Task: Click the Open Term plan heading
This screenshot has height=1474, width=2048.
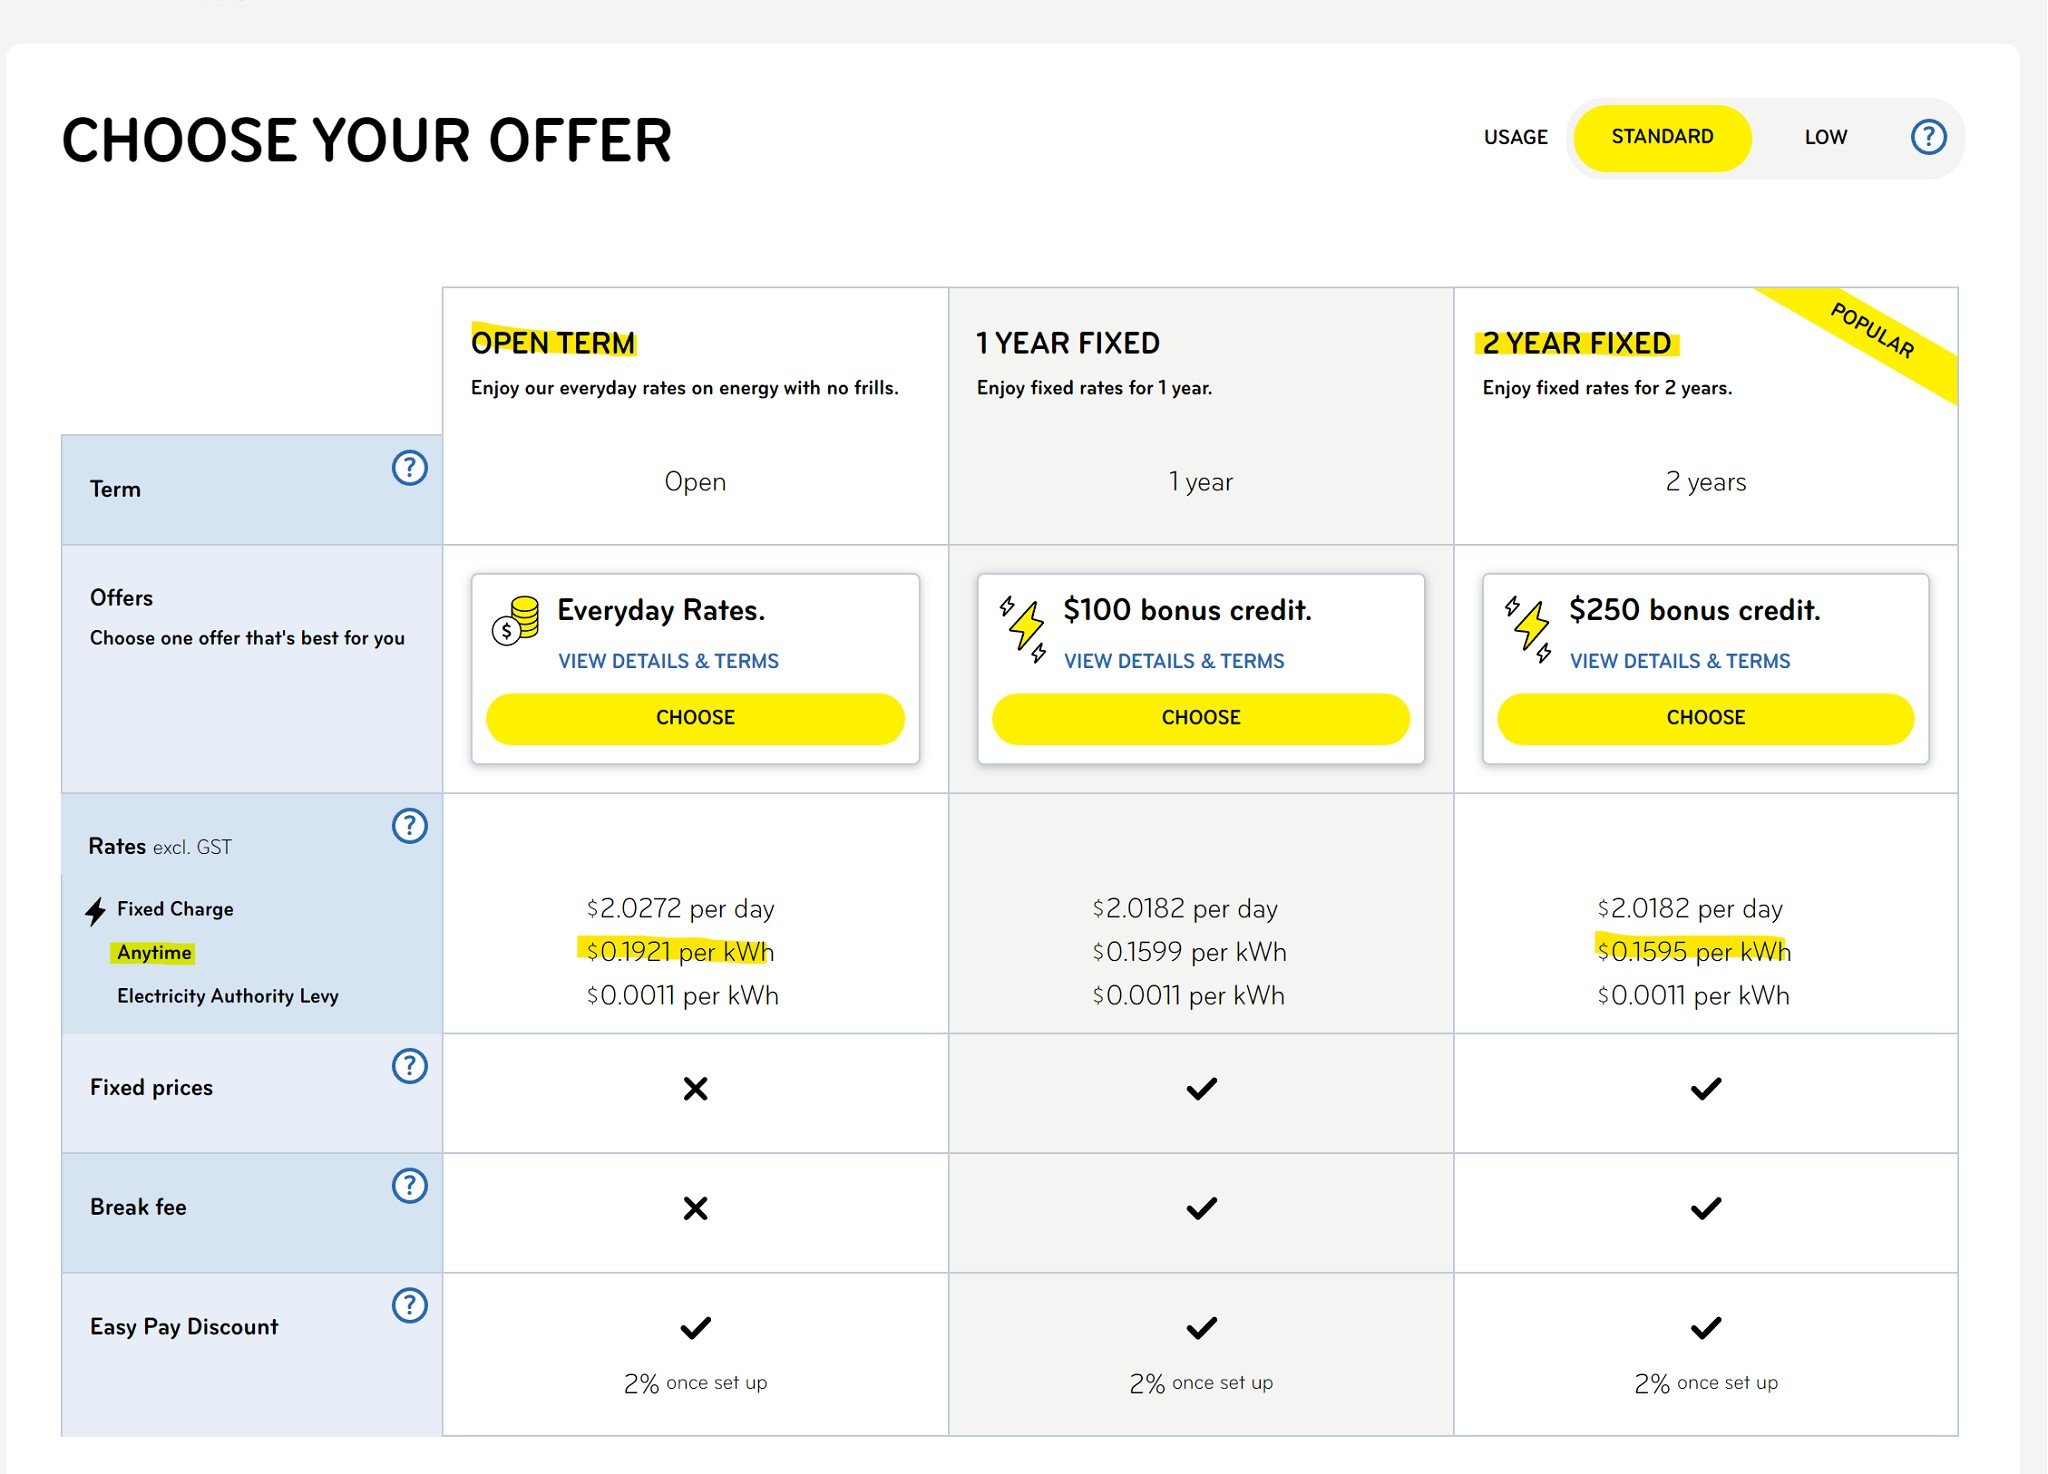Action: tap(553, 343)
